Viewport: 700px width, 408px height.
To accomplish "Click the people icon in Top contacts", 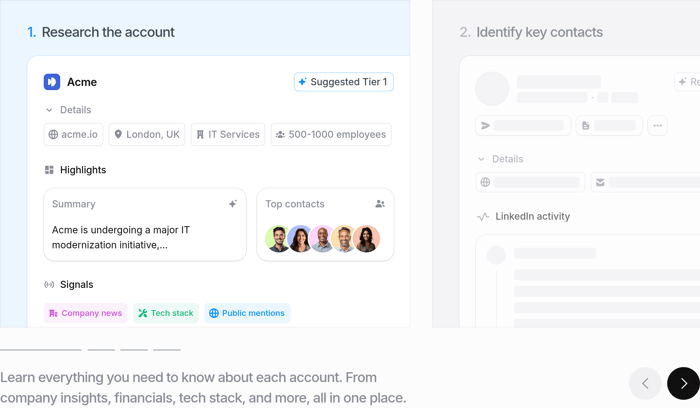I will (x=380, y=204).
